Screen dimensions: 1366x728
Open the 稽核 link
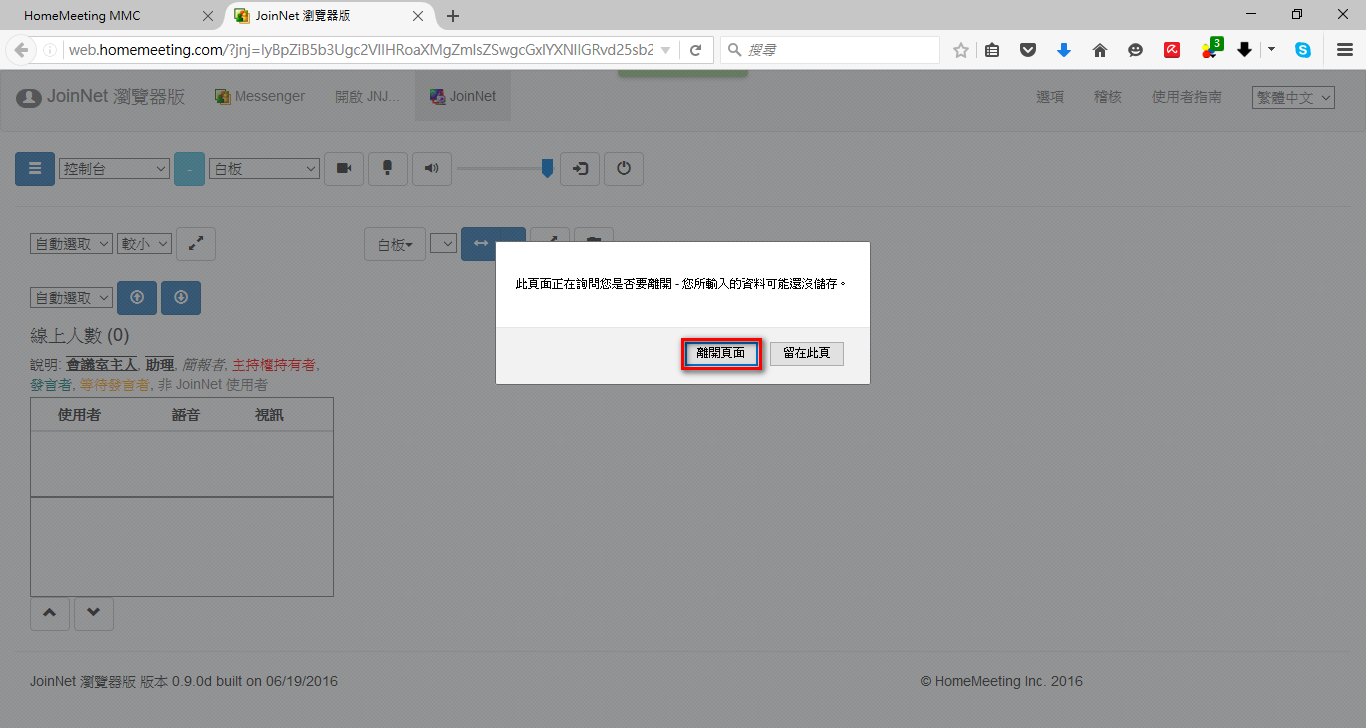[x=1108, y=97]
